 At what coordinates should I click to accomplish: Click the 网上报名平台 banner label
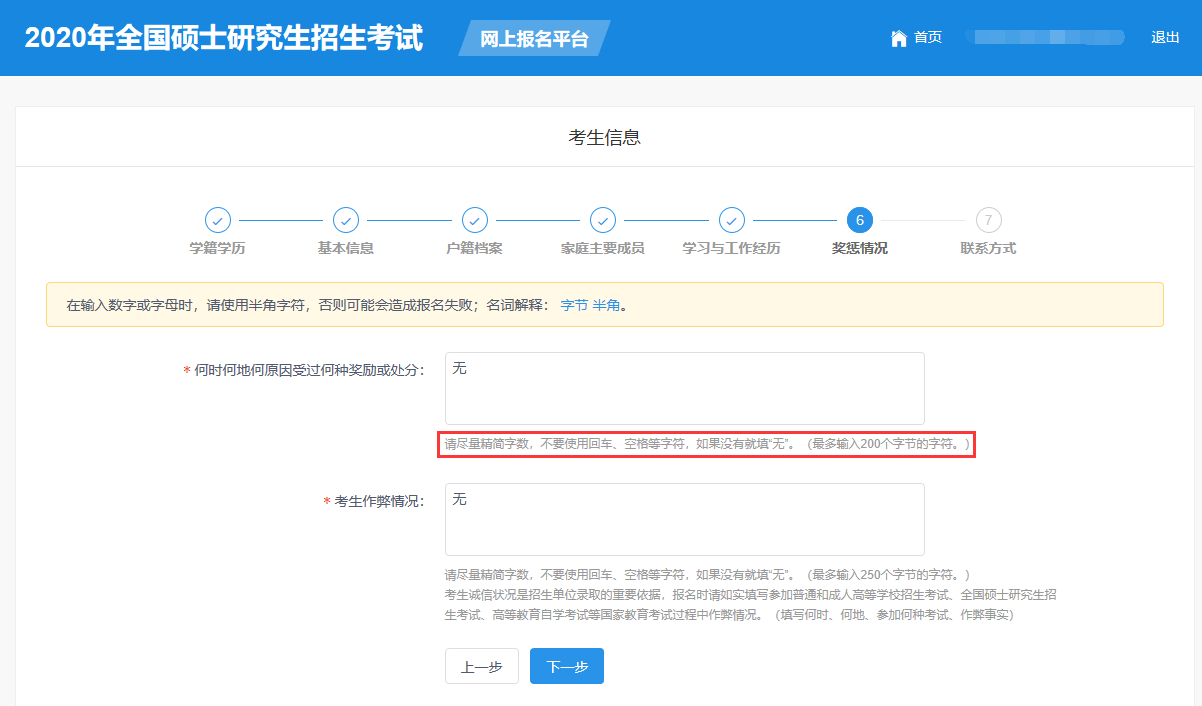(534, 39)
